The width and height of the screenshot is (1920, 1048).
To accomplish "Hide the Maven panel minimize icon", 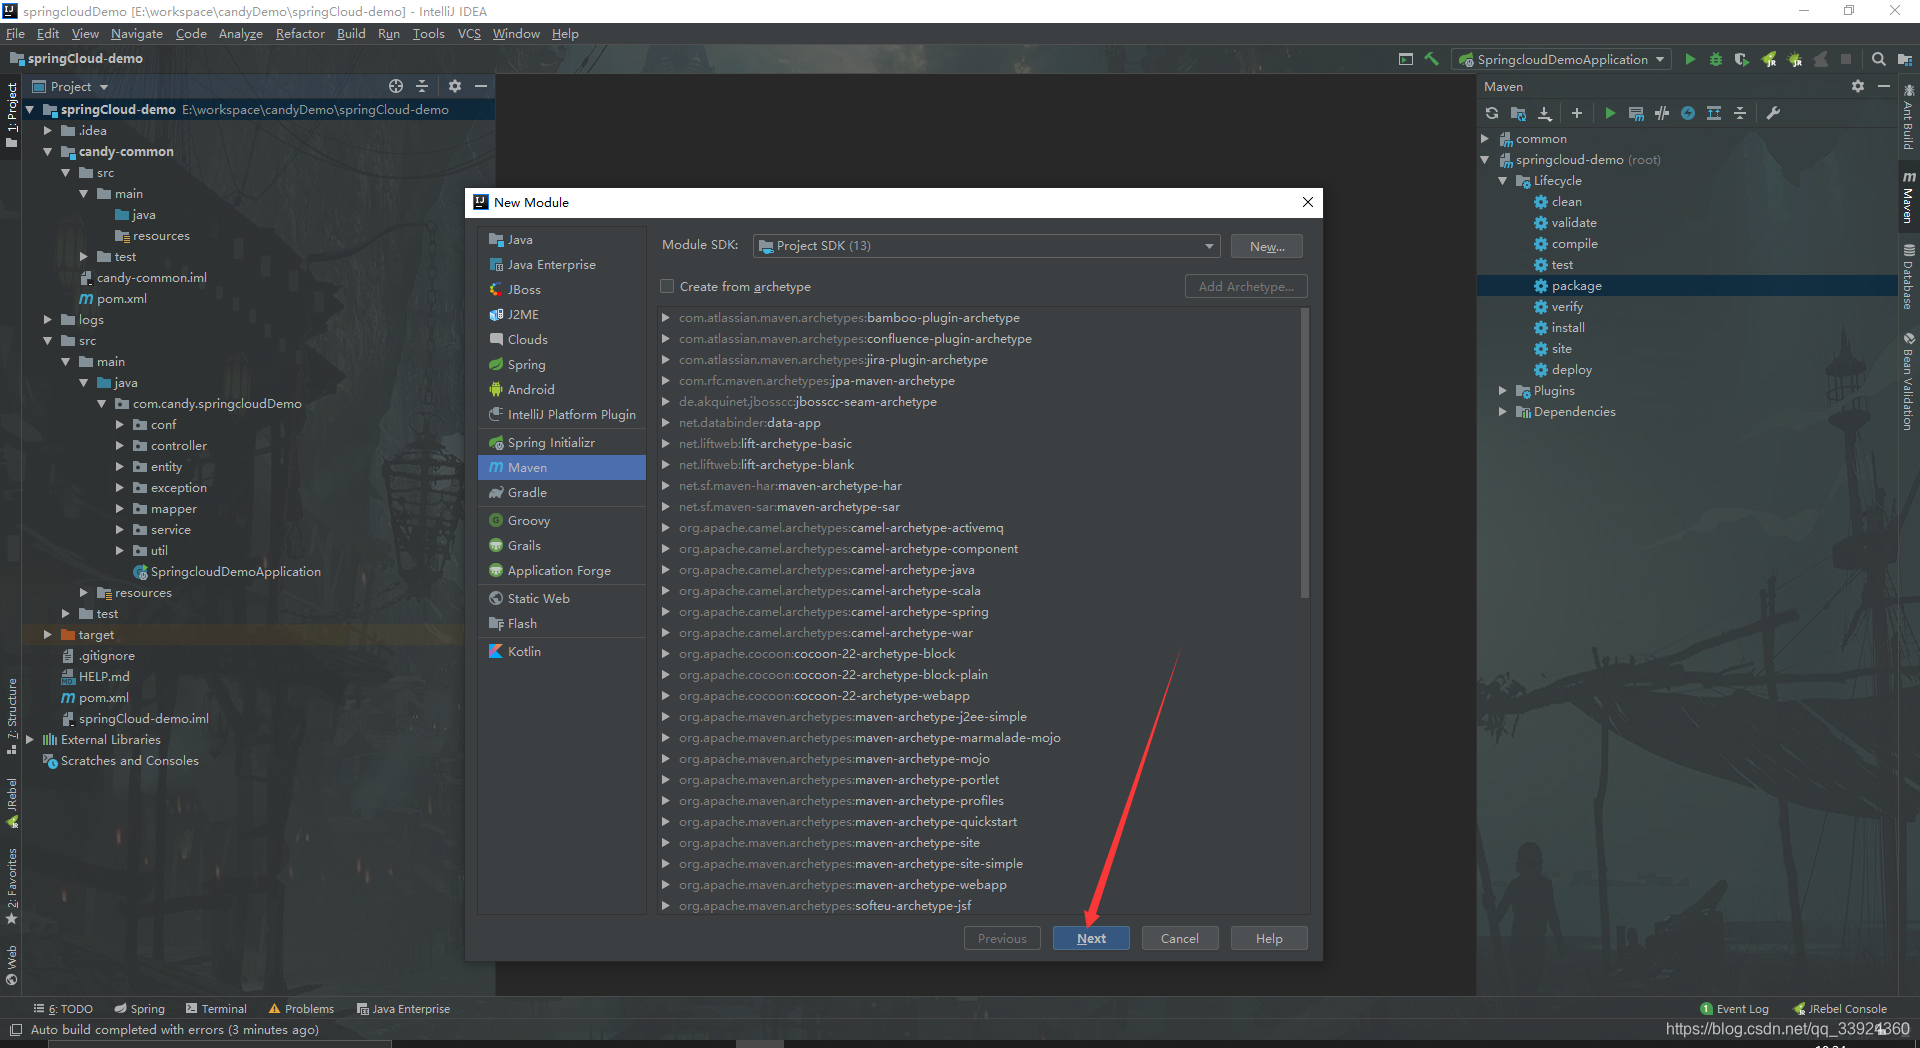I will [1884, 86].
